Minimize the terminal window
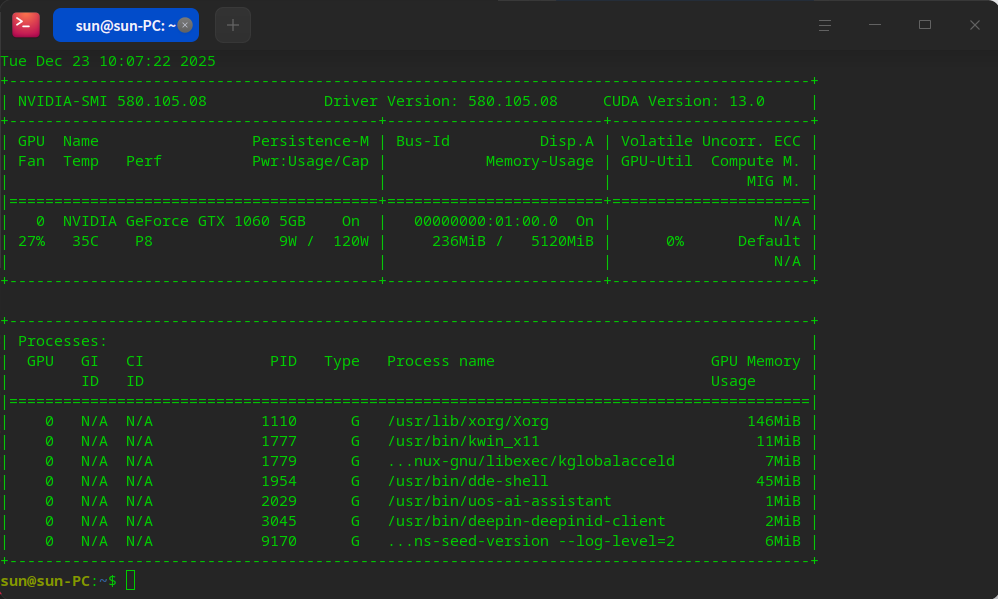Image resolution: width=998 pixels, height=599 pixels. pos(875,25)
